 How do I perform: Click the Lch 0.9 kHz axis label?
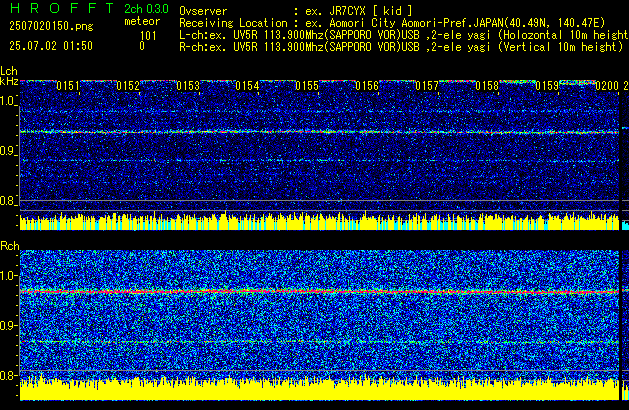(8, 151)
